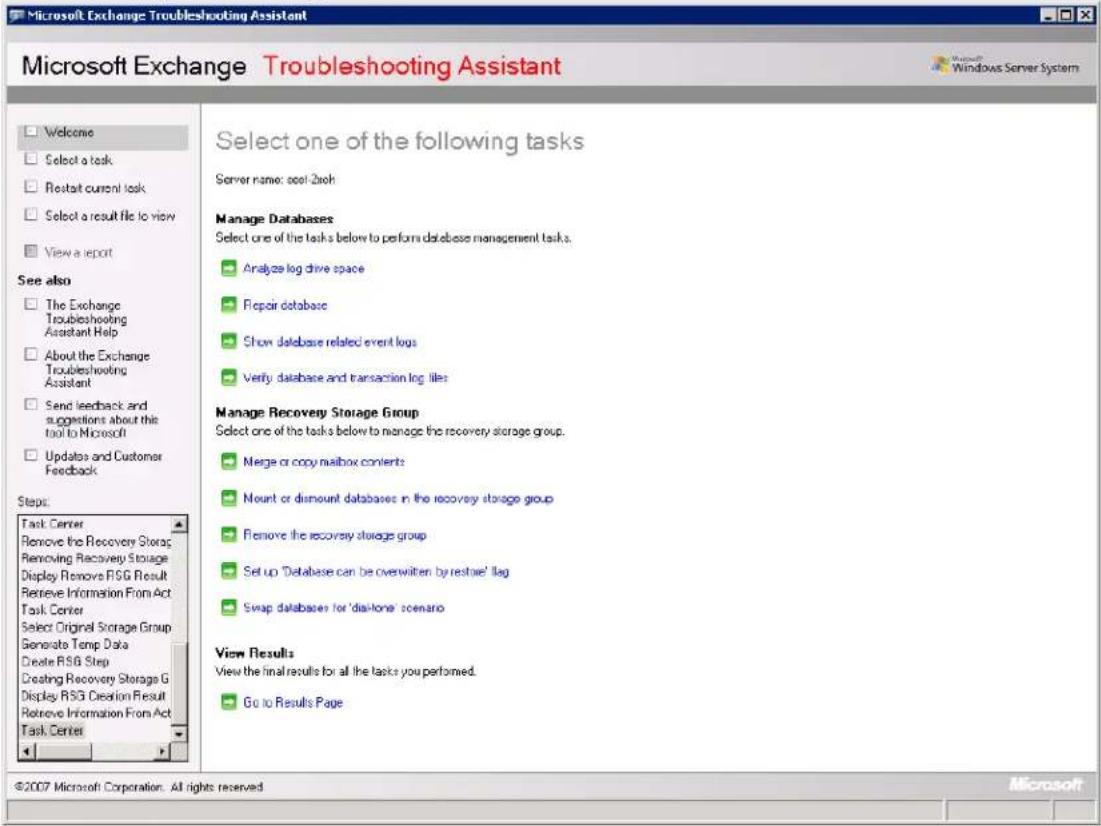The width and height of the screenshot is (1101, 826).
Task: Click icon beside Send feedback and suggestions
Action: 30,405
